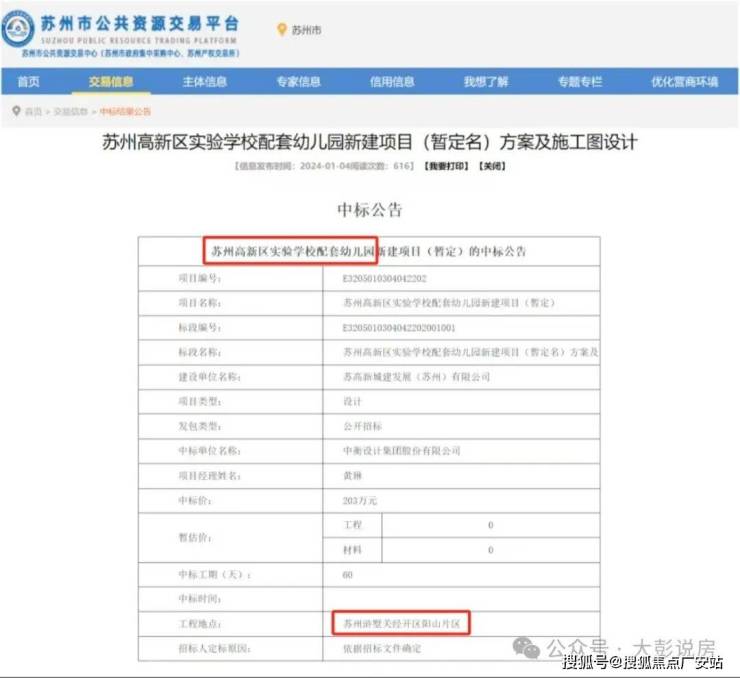Click the Suzhou platform logo emblem
Image resolution: width=740 pixels, height=678 pixels.
pos(19,30)
